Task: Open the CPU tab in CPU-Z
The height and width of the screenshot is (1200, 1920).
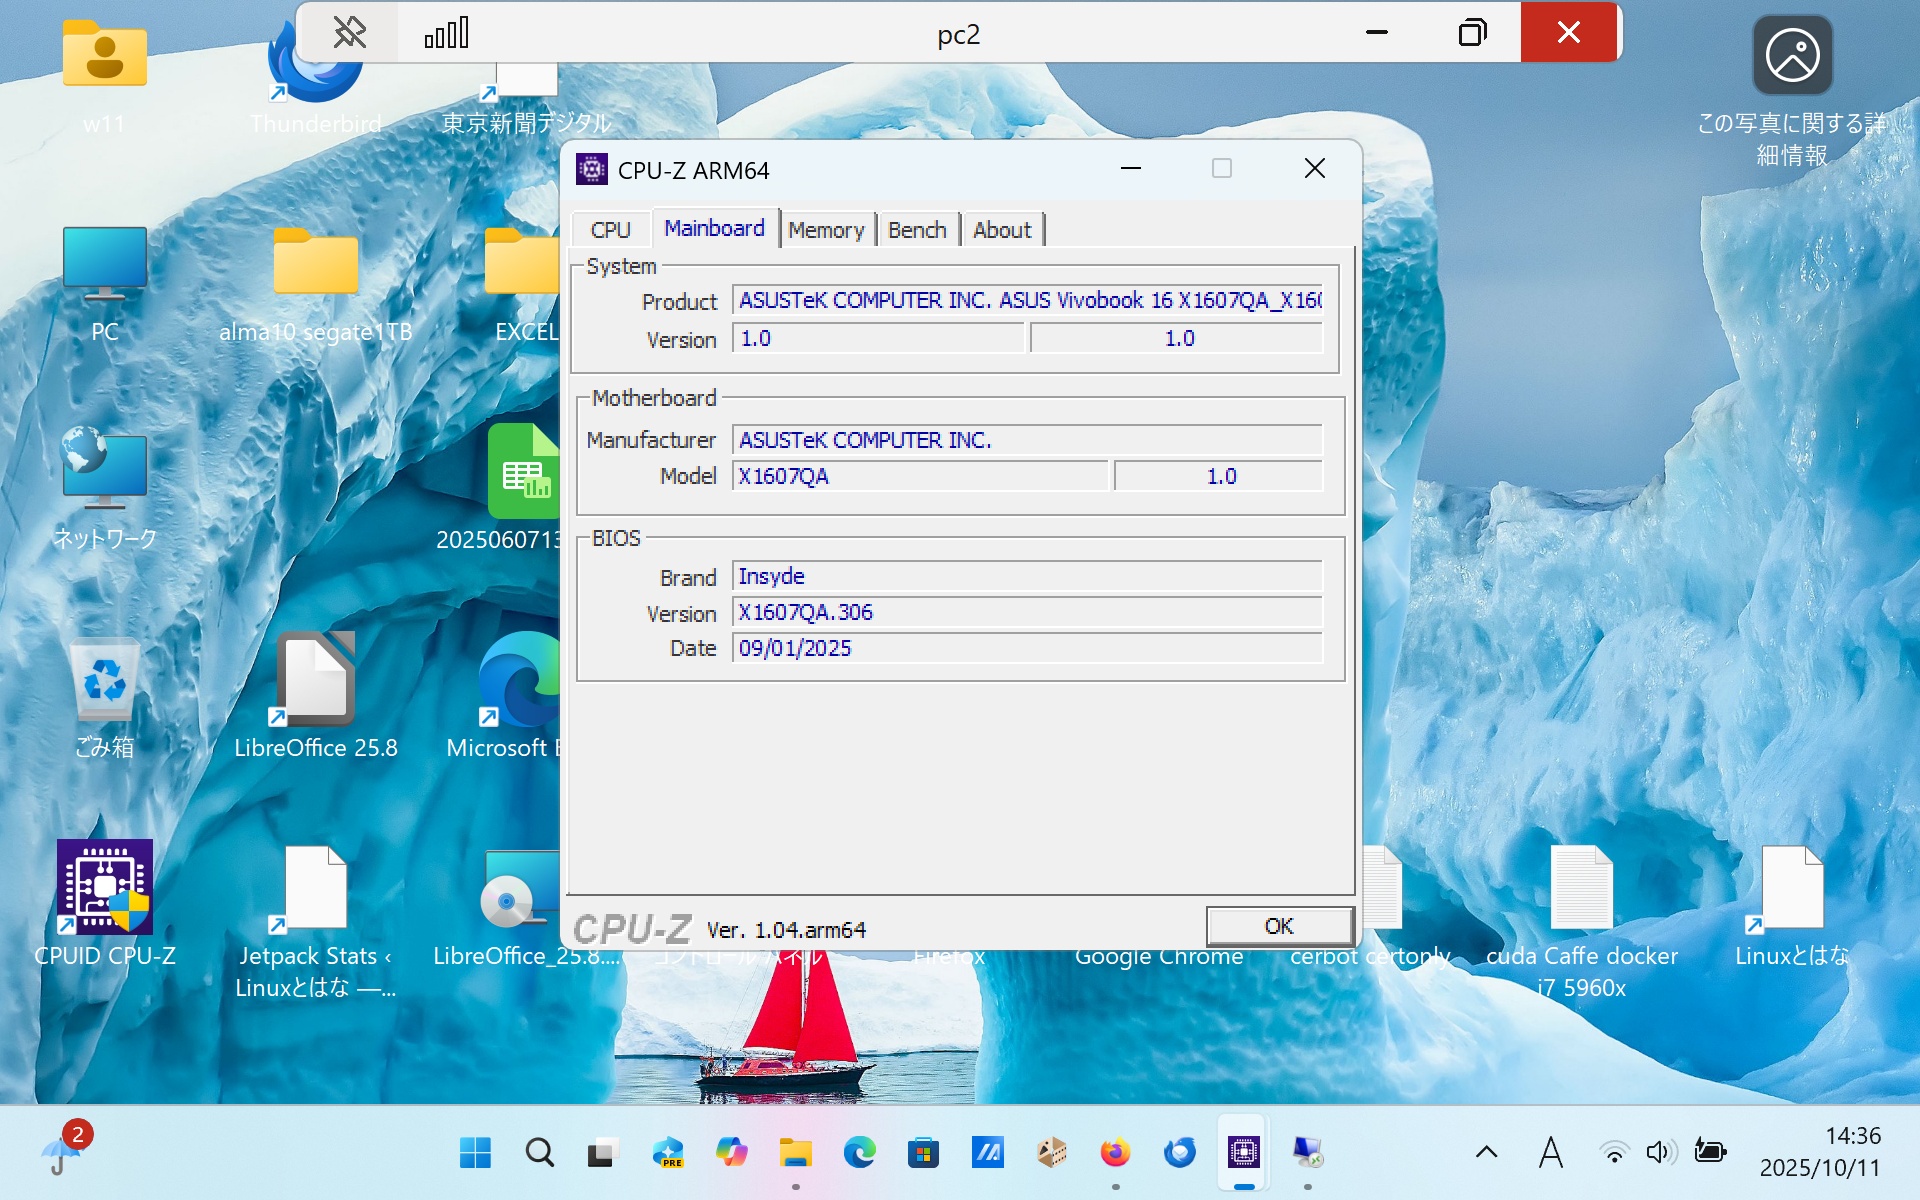Action: (610, 230)
